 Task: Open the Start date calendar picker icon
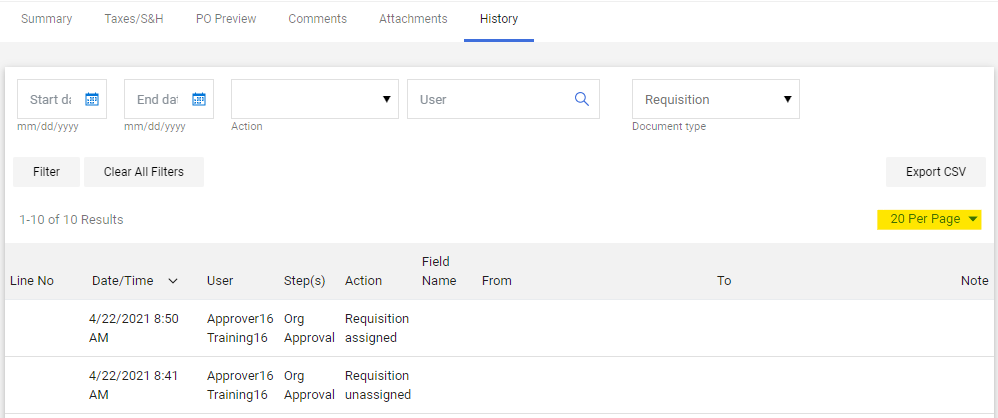pos(92,99)
